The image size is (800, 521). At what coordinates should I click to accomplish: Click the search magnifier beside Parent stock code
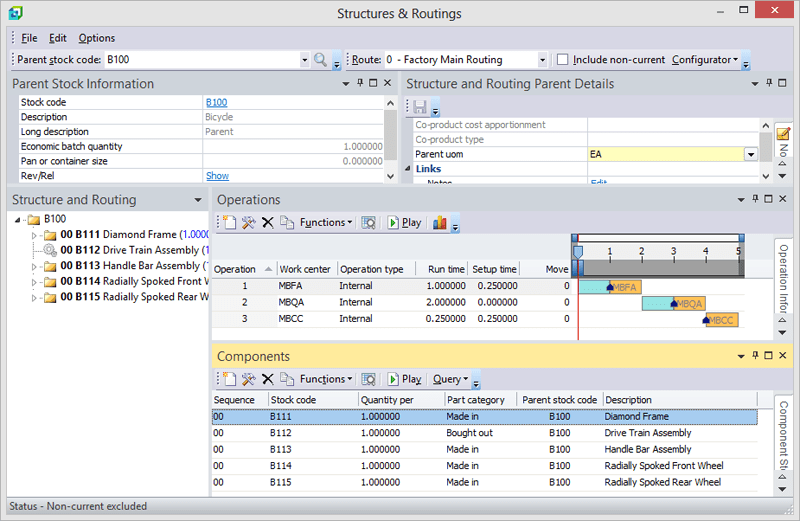[x=320, y=60]
